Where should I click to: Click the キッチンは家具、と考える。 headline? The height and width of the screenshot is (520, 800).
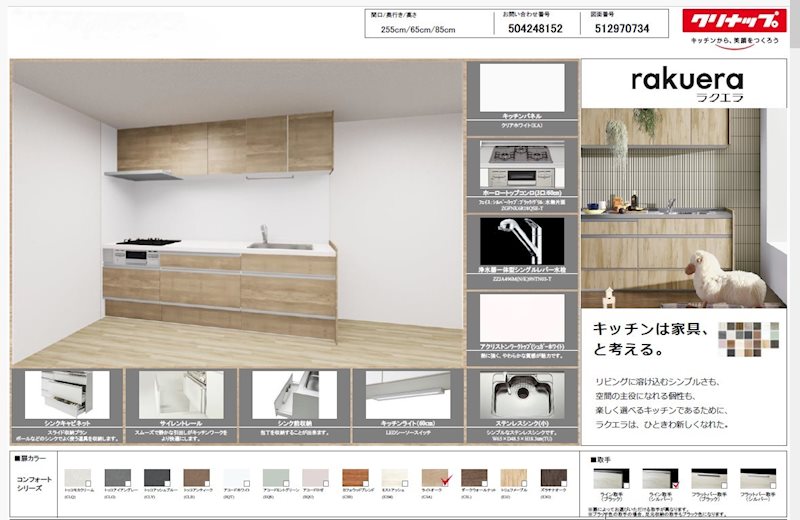pos(652,339)
